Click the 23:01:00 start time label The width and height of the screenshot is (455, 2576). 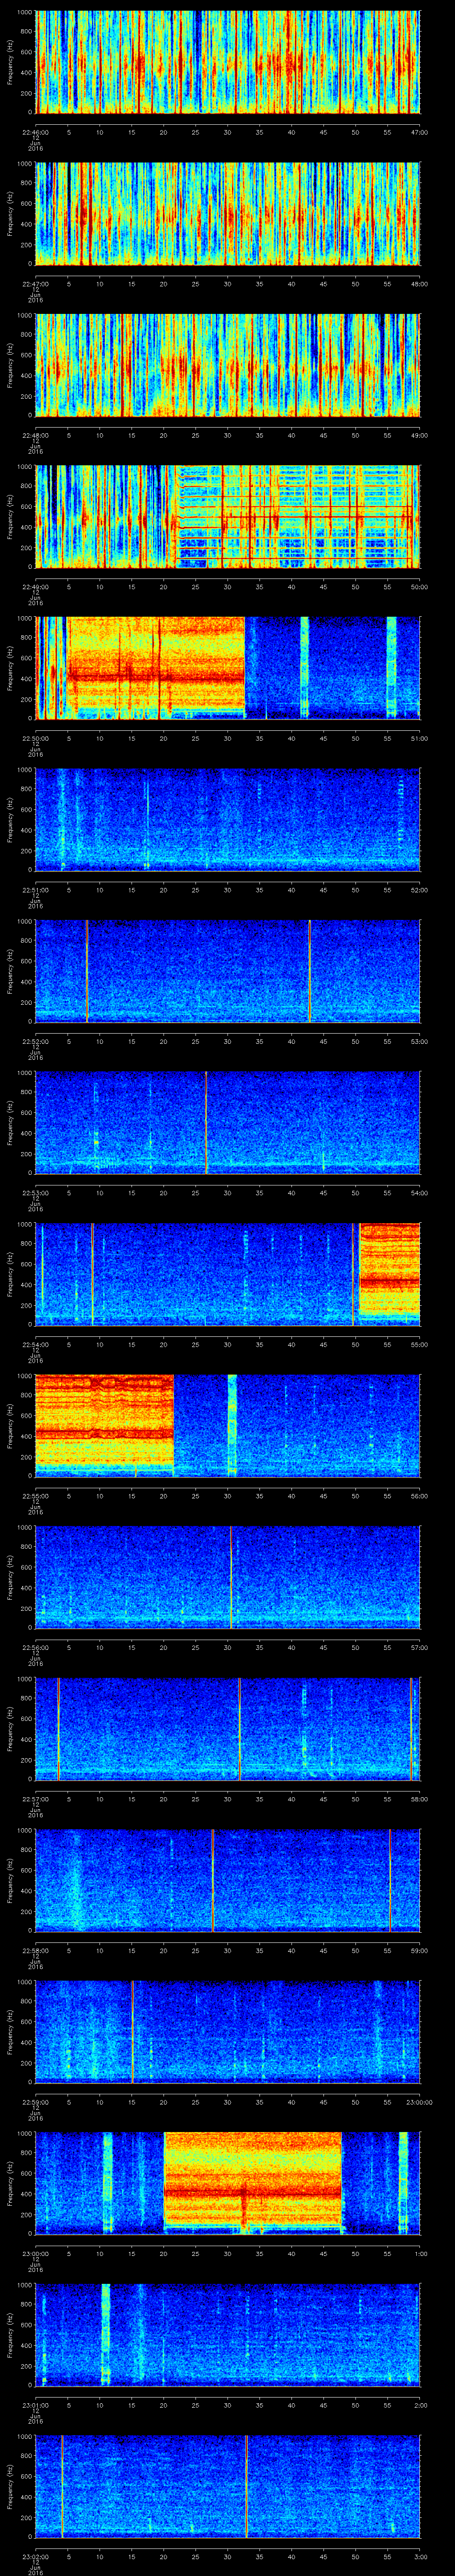35,2405
